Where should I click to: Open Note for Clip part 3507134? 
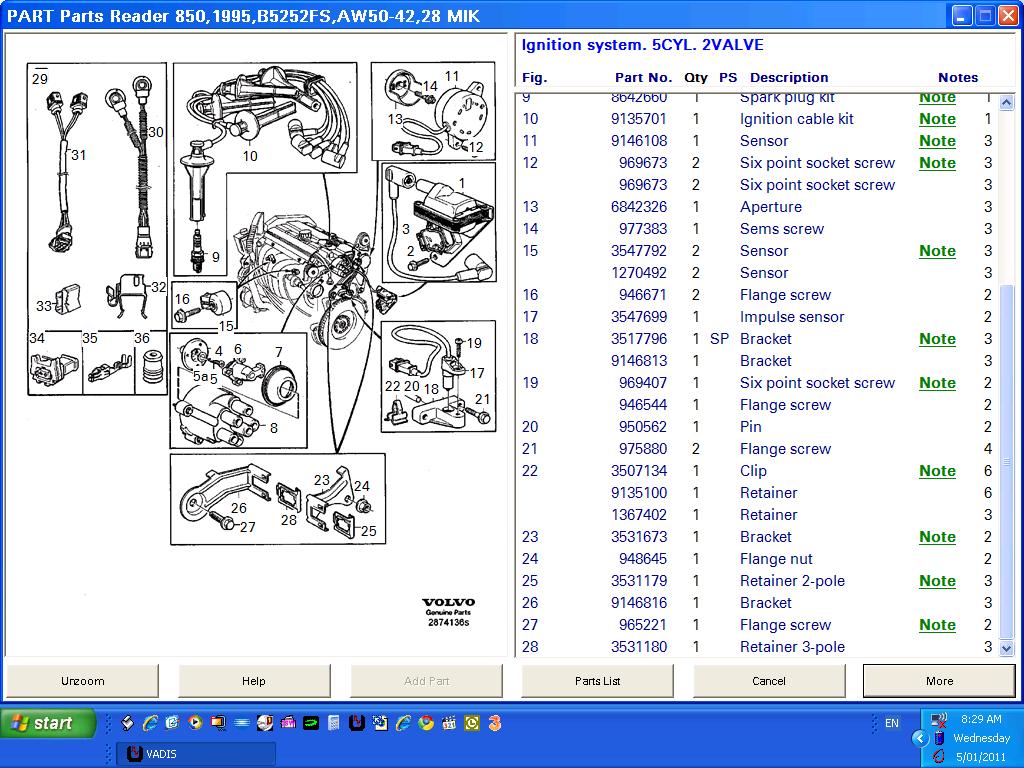[937, 471]
